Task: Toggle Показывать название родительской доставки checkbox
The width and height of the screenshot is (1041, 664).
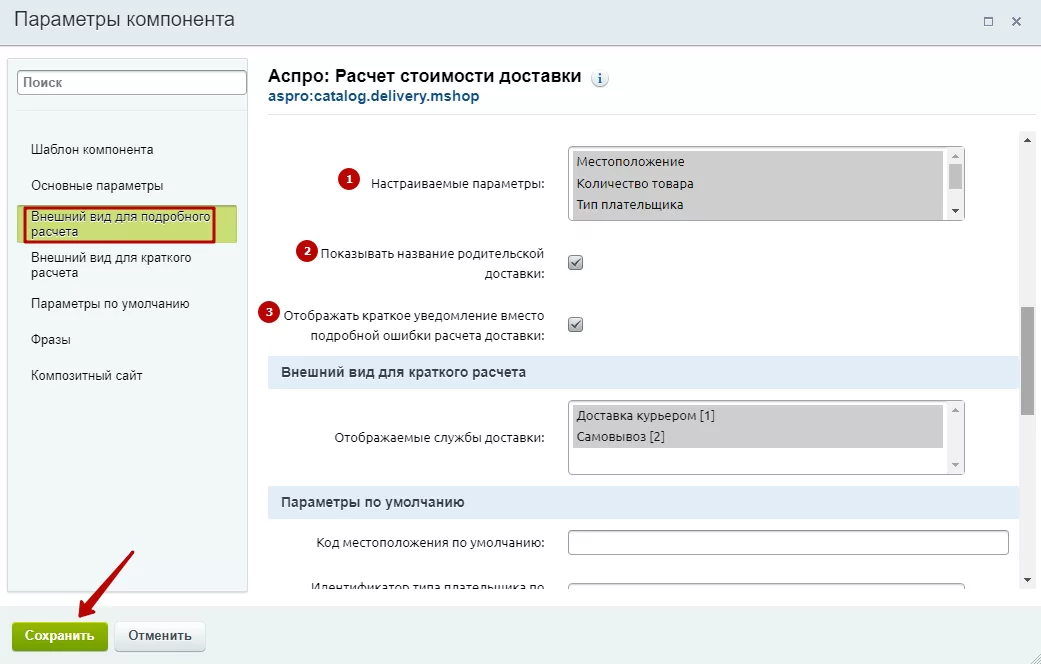Action: (576, 263)
